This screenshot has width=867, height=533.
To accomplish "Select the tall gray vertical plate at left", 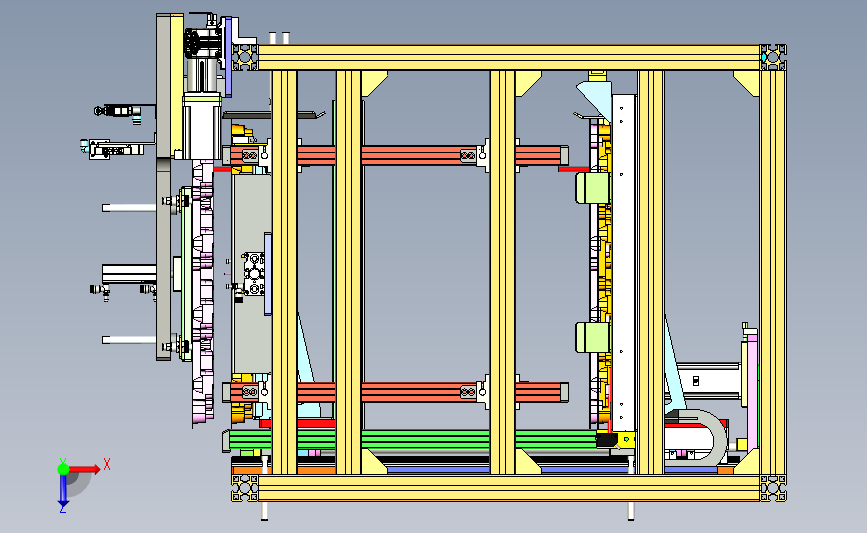I will click(163, 188).
